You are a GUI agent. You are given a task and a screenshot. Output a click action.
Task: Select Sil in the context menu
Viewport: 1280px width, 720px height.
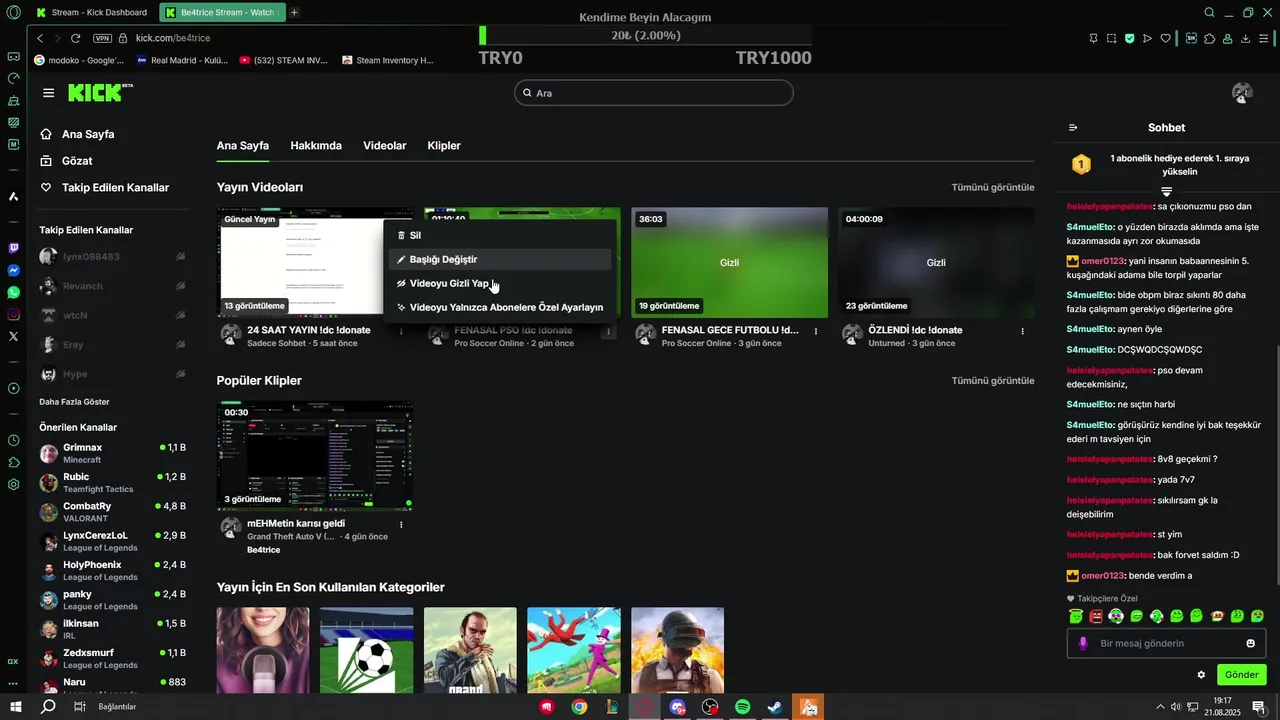pos(500,235)
